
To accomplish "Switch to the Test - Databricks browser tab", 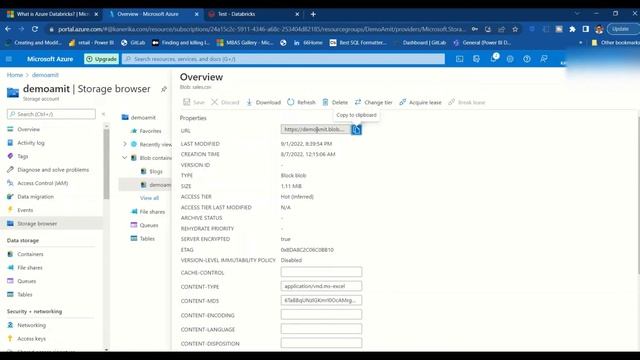I will [x=253, y=14].
